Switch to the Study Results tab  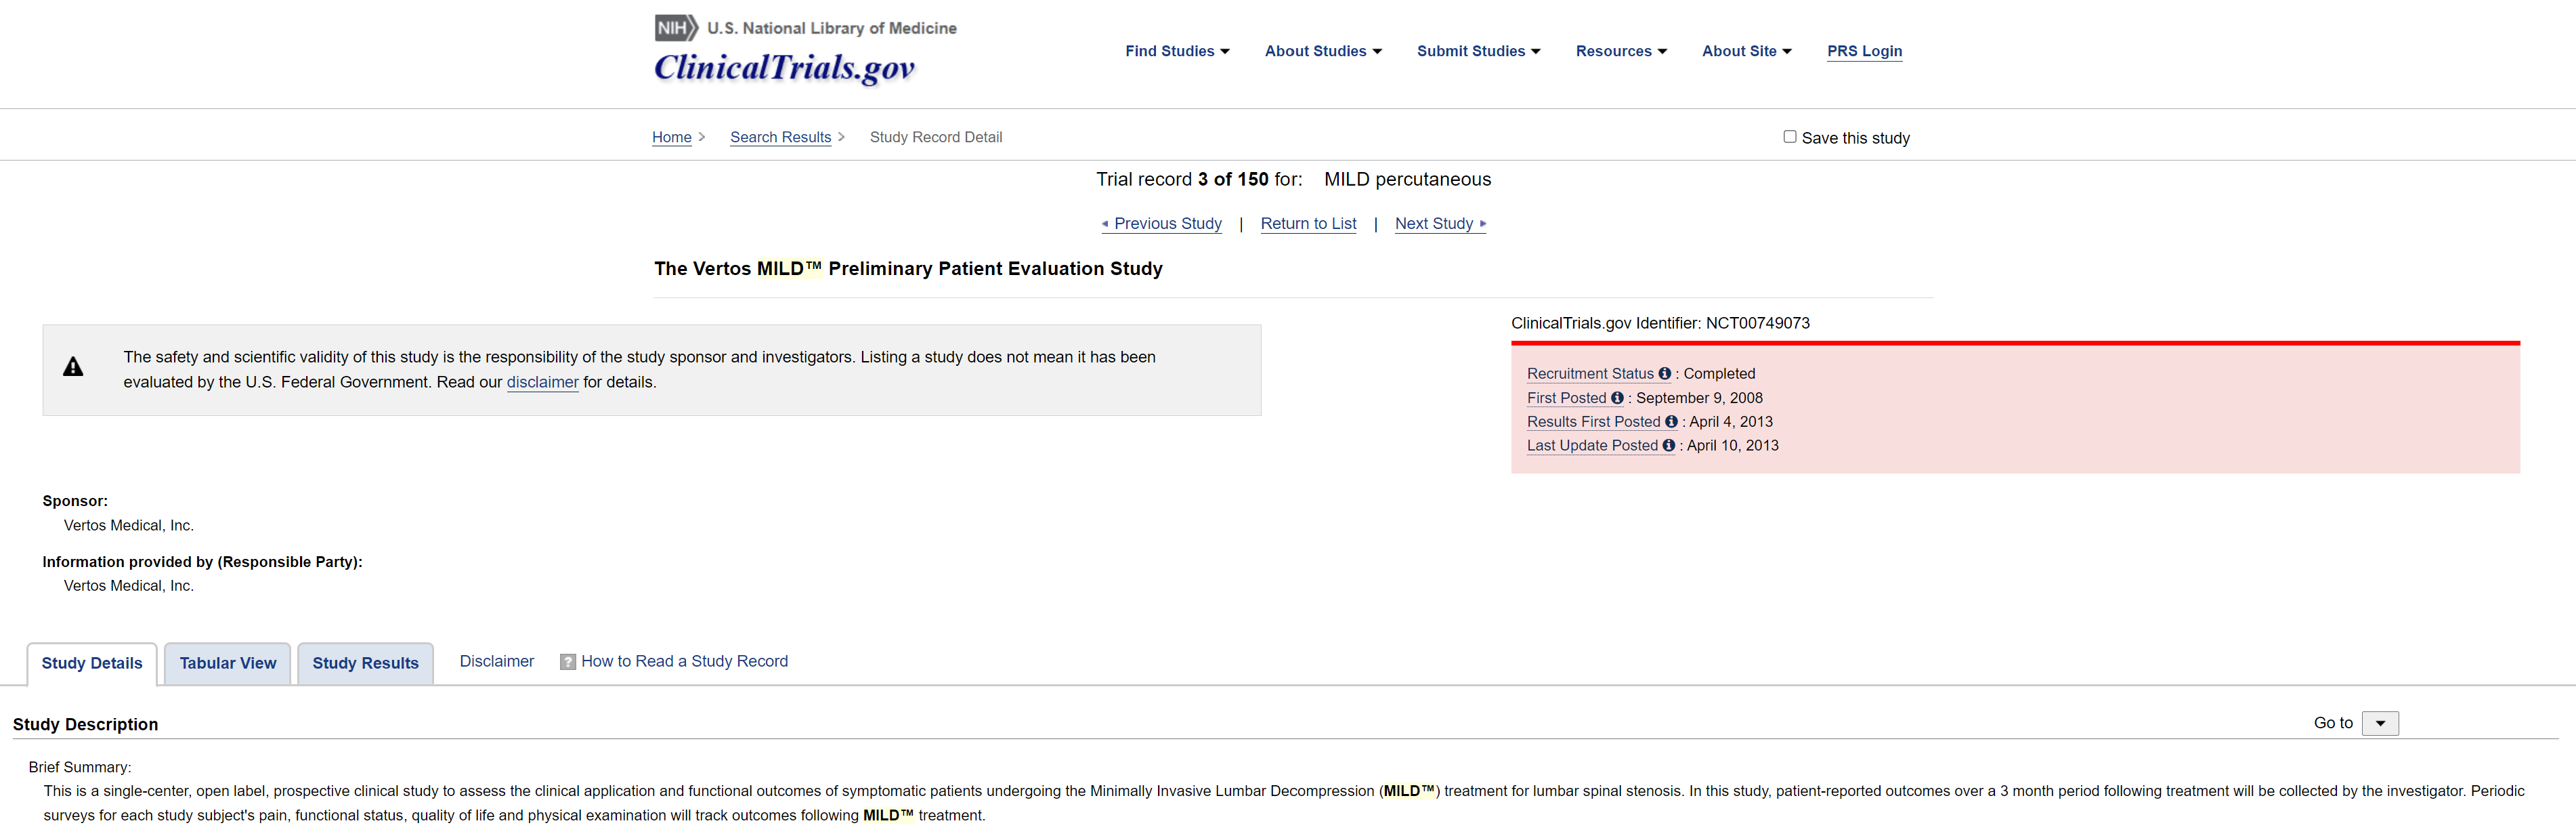coord(366,663)
